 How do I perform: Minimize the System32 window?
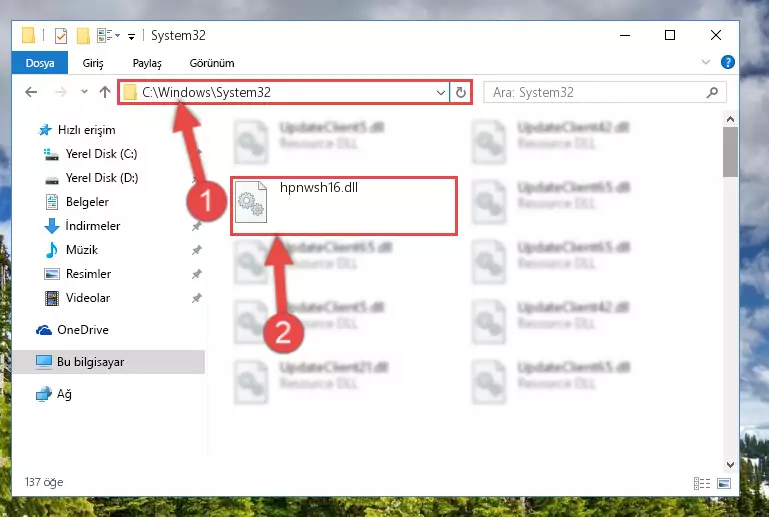(x=625, y=35)
